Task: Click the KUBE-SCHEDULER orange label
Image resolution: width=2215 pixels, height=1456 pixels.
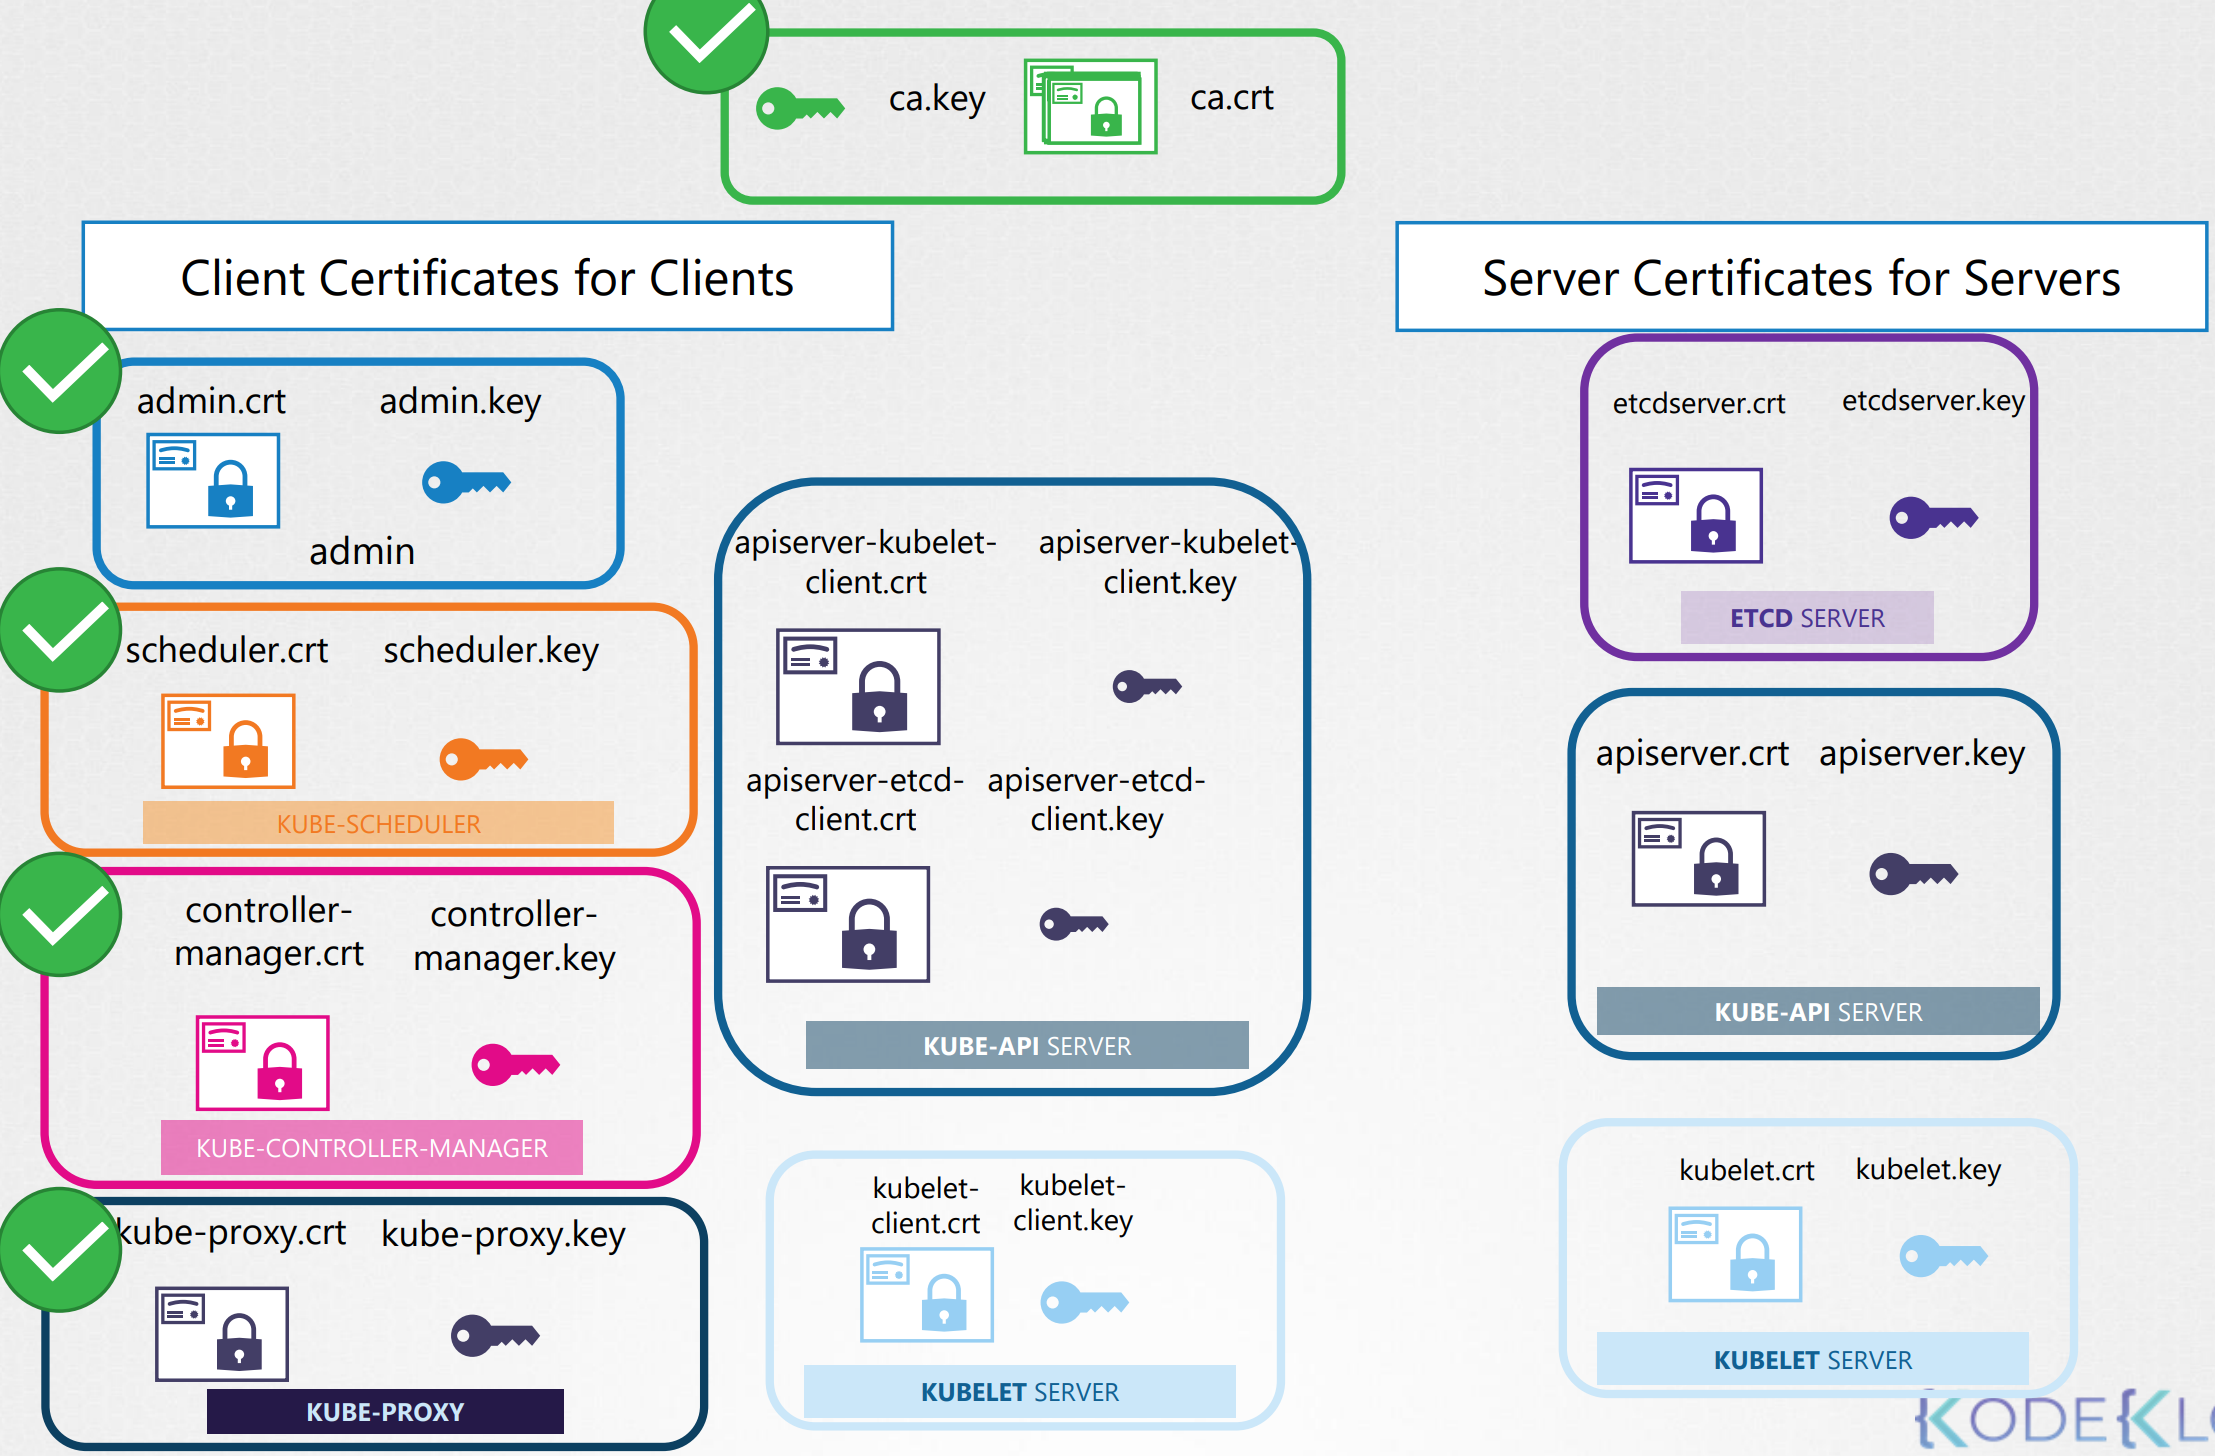Action: [378, 824]
